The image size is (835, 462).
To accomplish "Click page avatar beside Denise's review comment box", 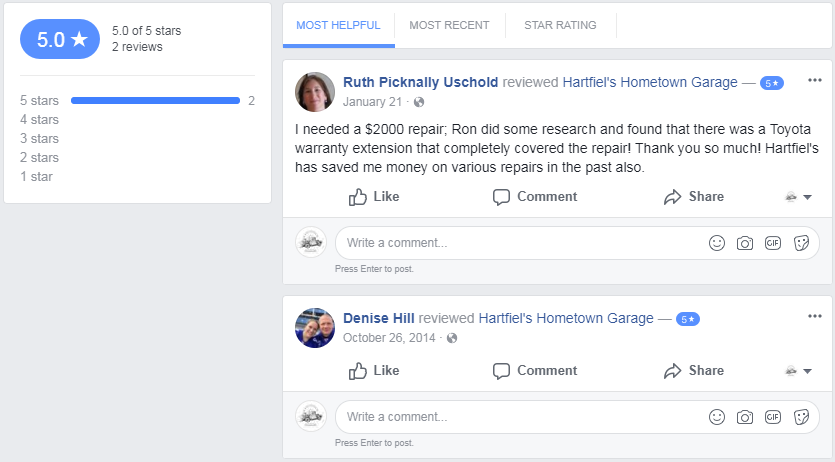I will click(311, 416).
